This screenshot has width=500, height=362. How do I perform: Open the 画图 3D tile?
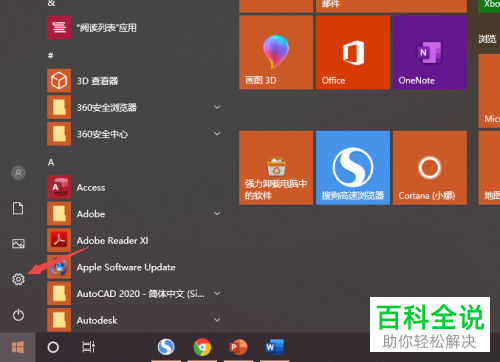276,52
